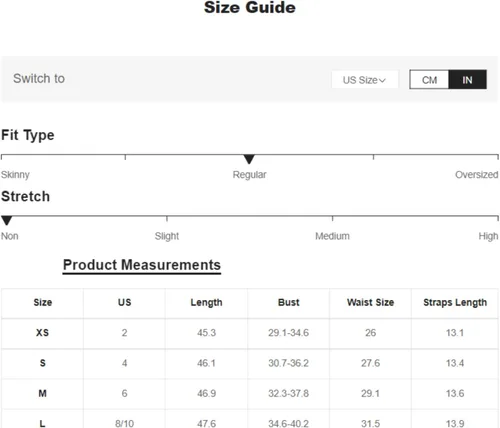Click the Slight stretch label

click(167, 236)
